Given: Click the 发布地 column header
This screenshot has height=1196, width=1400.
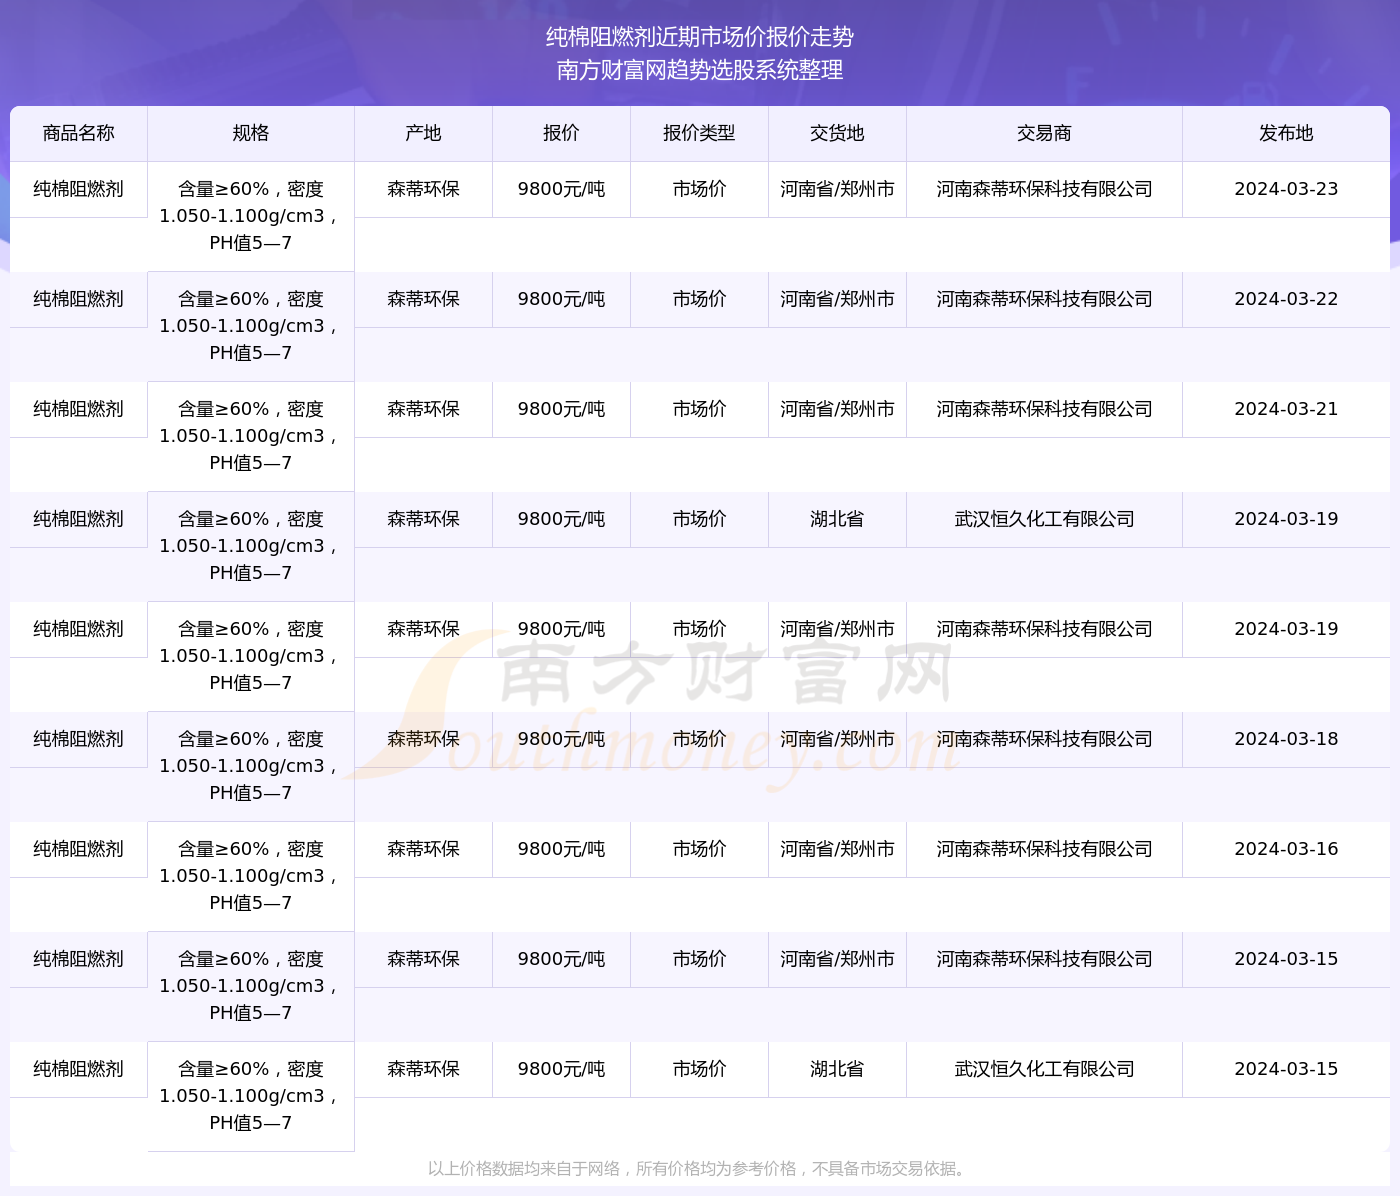Looking at the screenshot, I should (1286, 133).
